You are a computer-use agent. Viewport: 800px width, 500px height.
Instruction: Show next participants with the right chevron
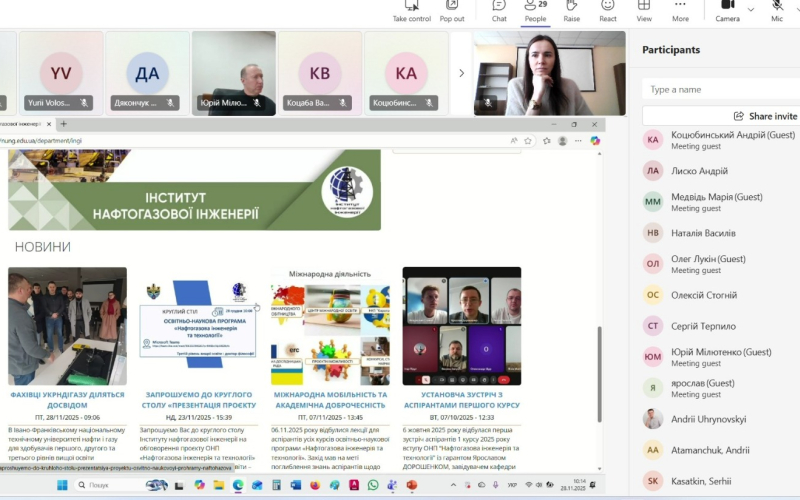tap(461, 73)
